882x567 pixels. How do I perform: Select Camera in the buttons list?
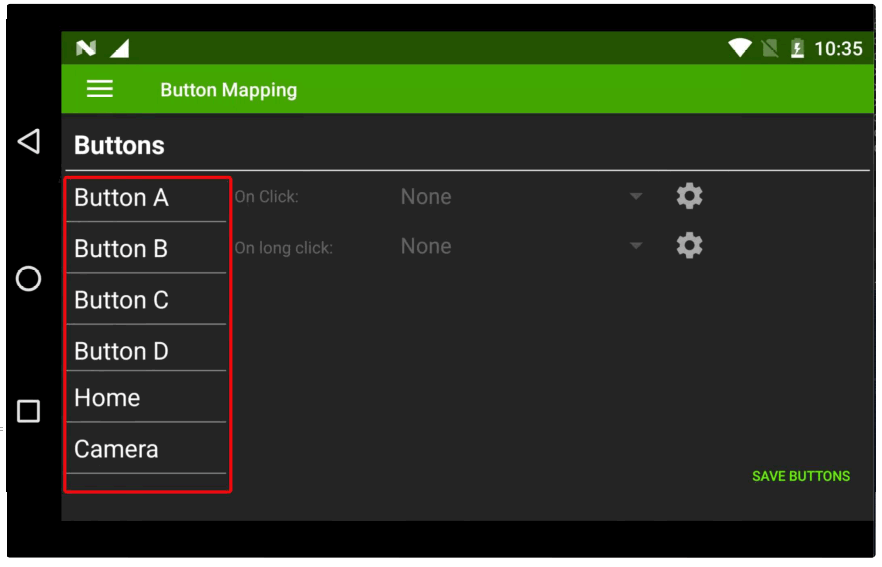click(146, 449)
